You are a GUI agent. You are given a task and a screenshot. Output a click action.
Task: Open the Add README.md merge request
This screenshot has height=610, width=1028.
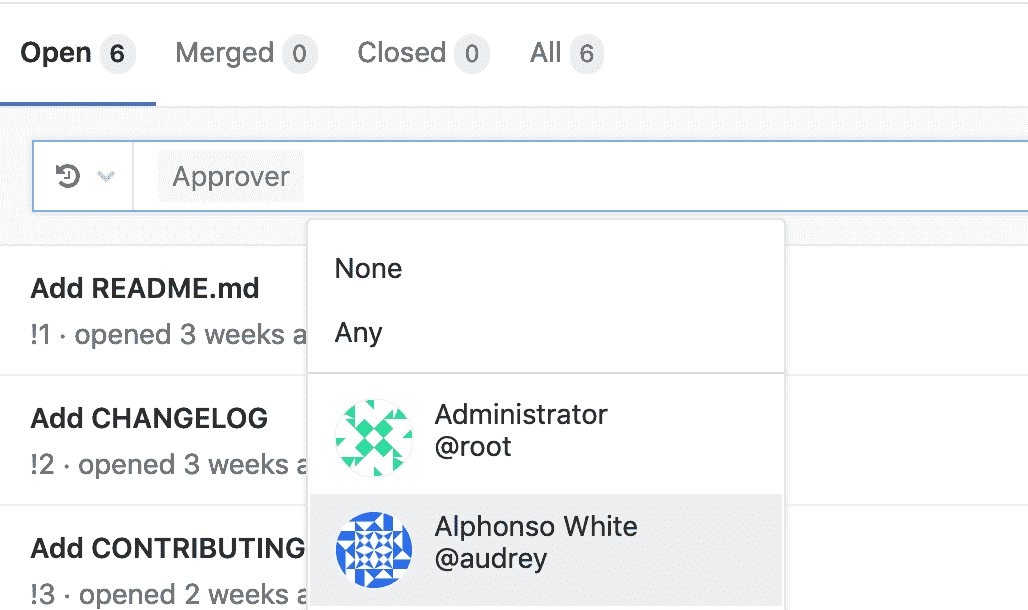point(145,289)
